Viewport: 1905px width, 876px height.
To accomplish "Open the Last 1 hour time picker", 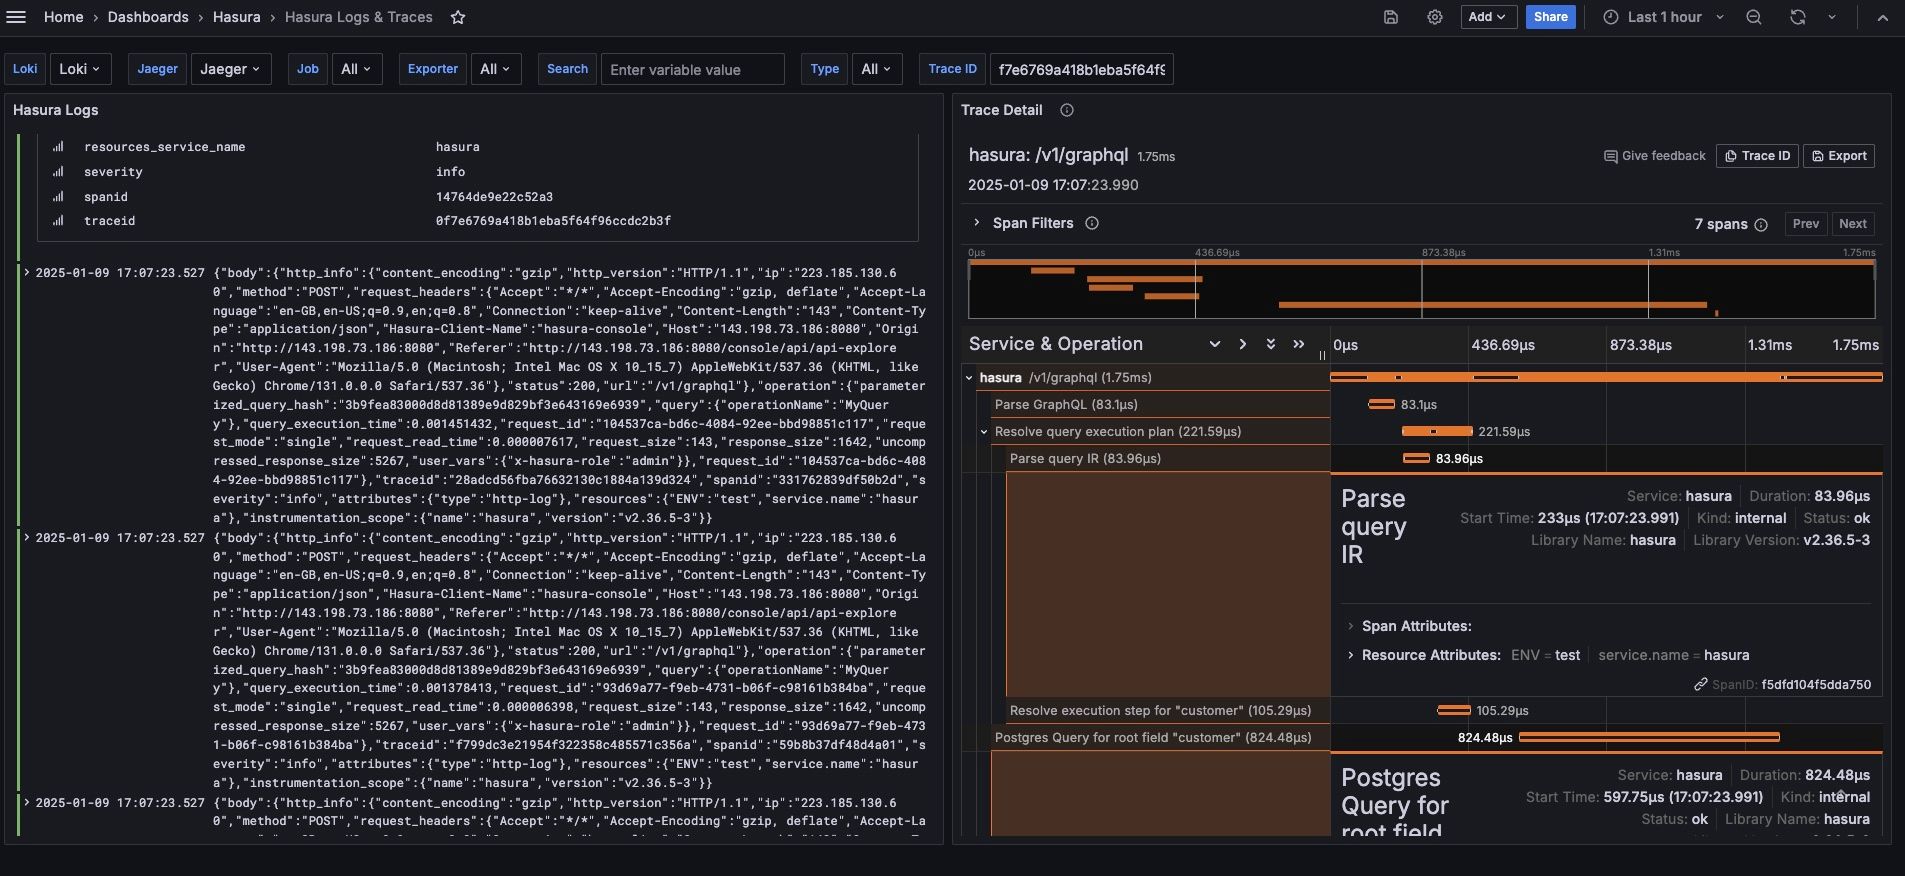I will tap(1663, 17).
